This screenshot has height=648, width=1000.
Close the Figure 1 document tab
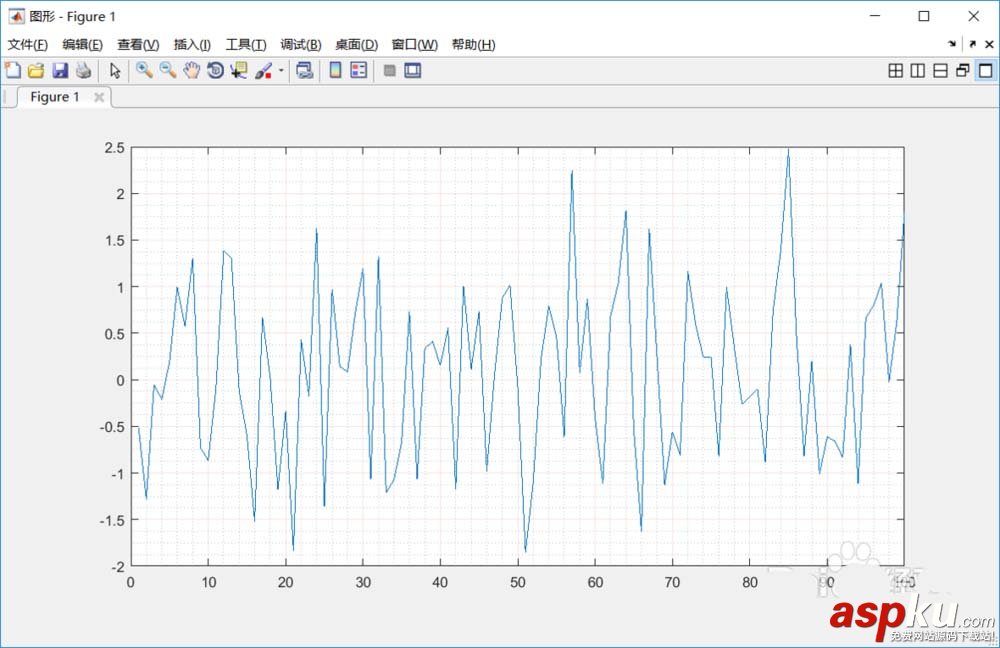(99, 97)
